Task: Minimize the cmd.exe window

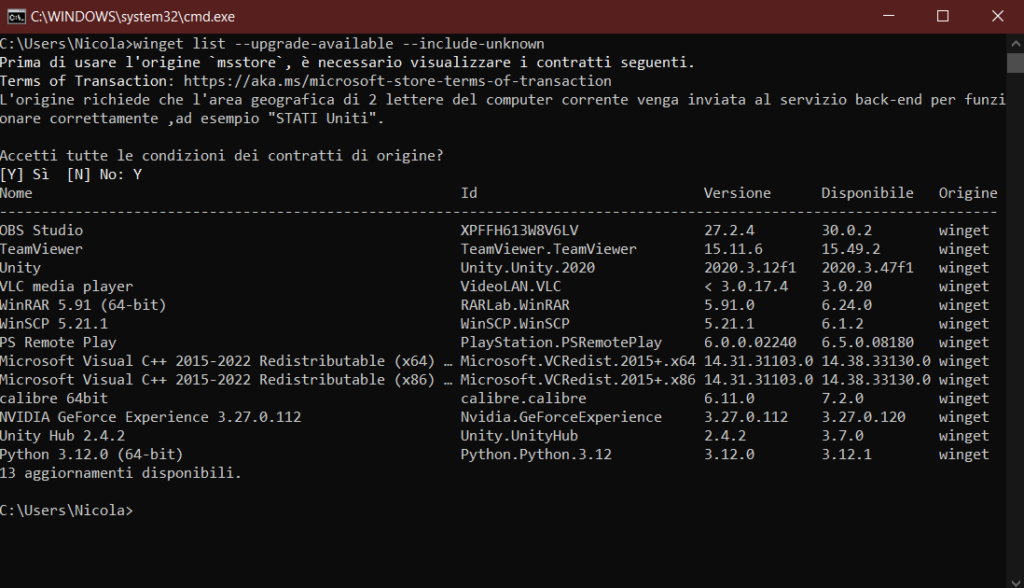Action: (x=888, y=16)
